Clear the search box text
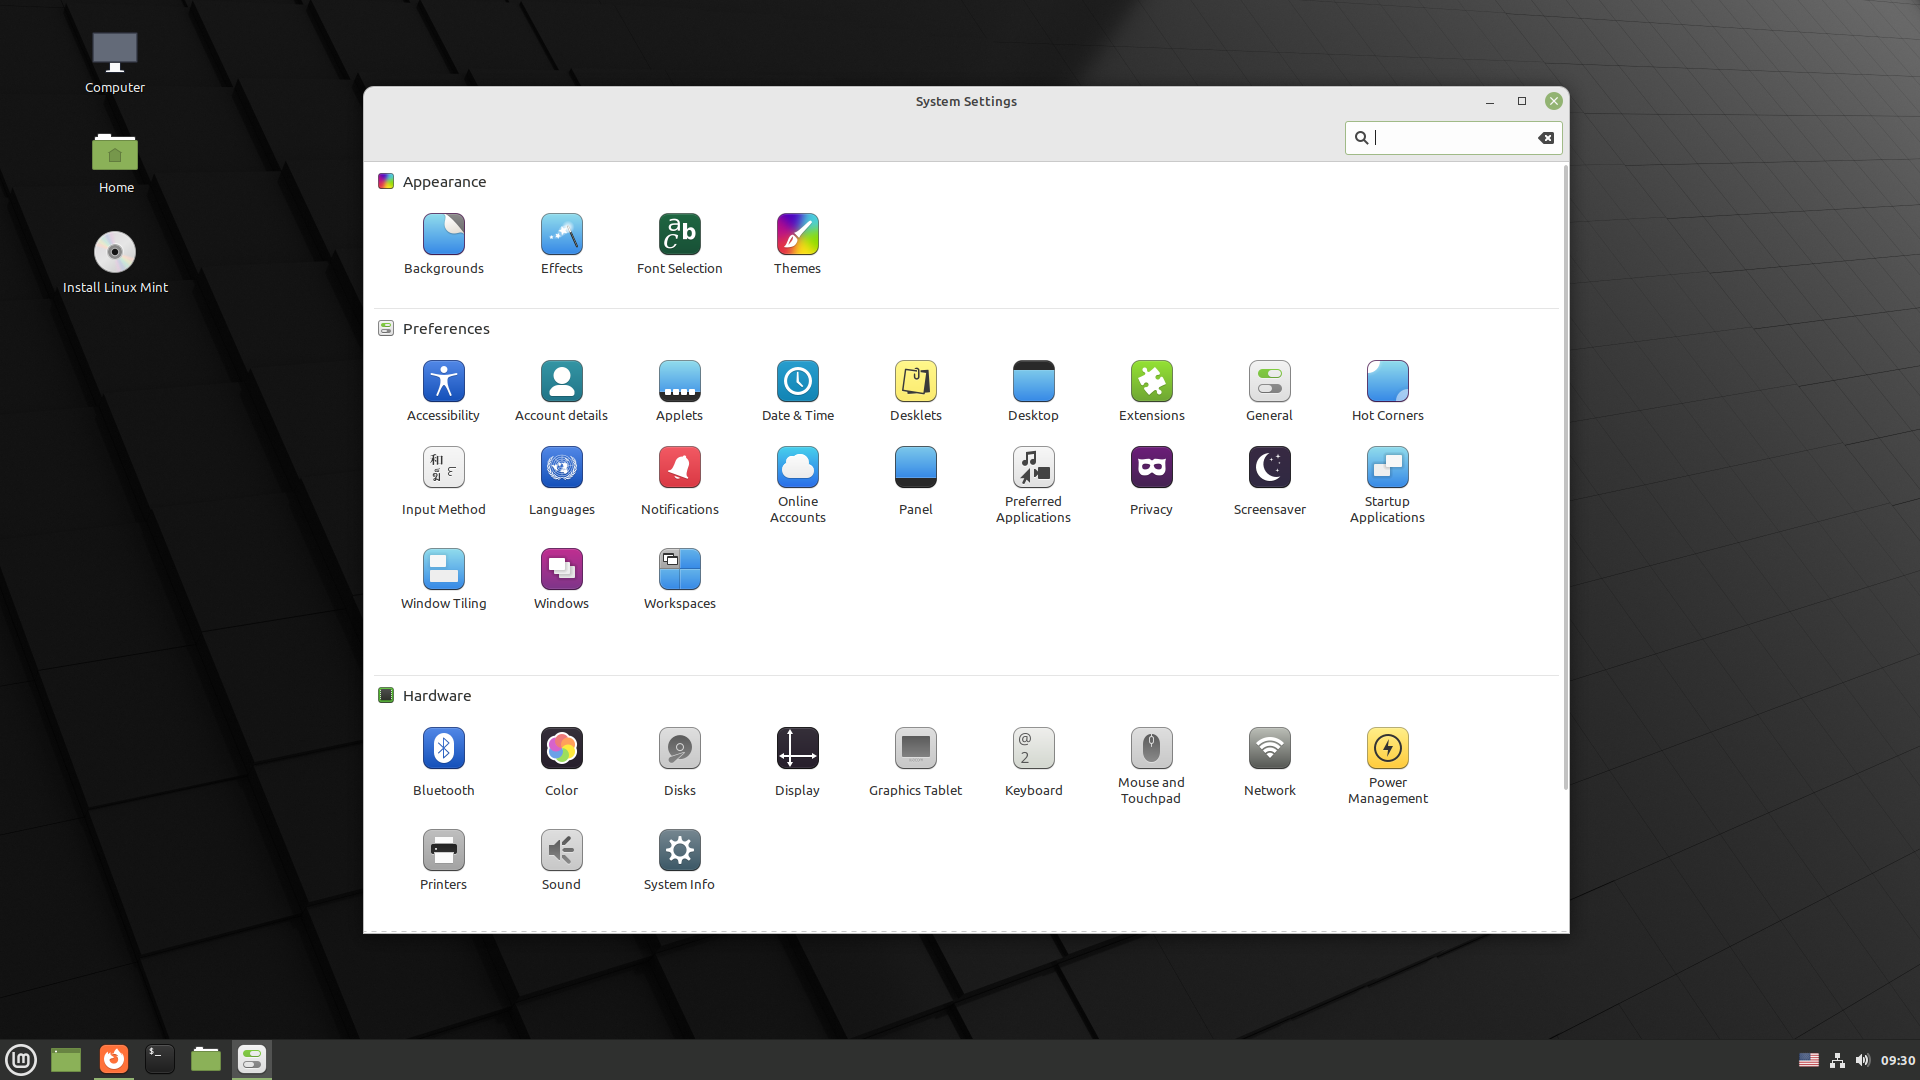This screenshot has height=1080, width=1920. click(x=1546, y=138)
